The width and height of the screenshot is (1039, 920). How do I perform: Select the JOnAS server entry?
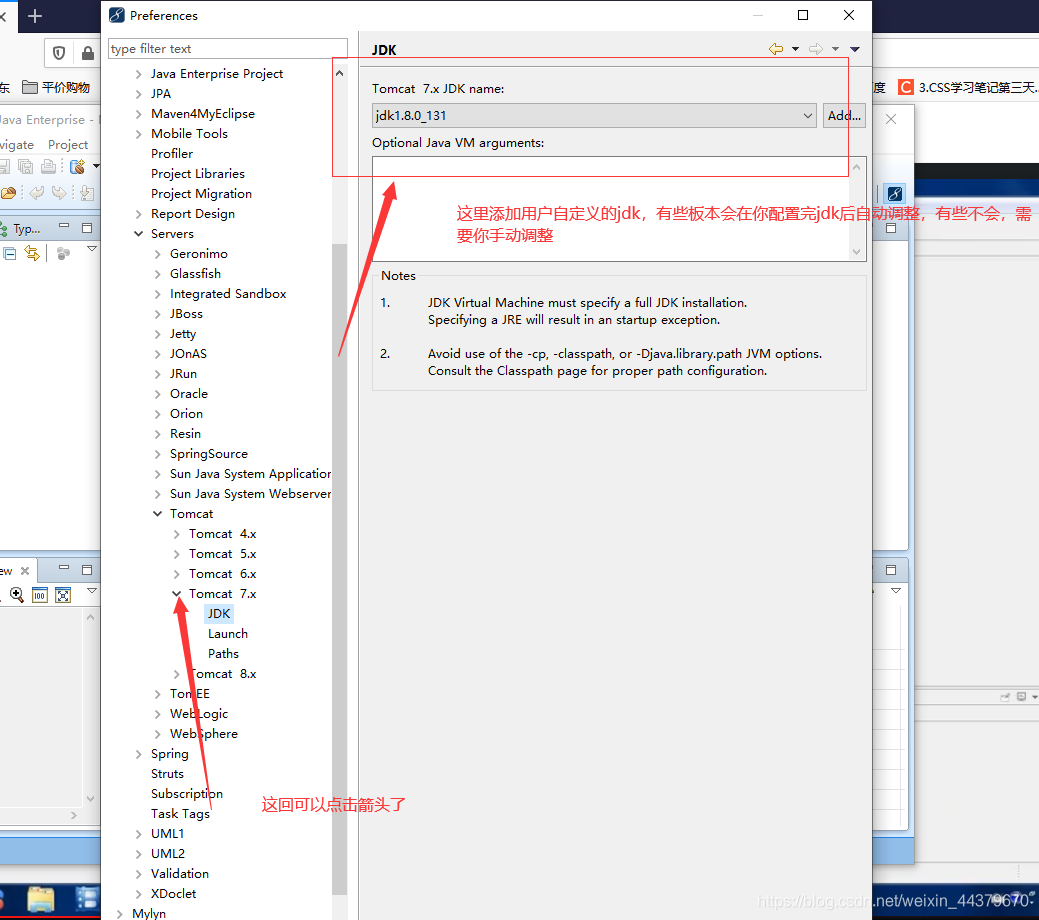tap(188, 353)
